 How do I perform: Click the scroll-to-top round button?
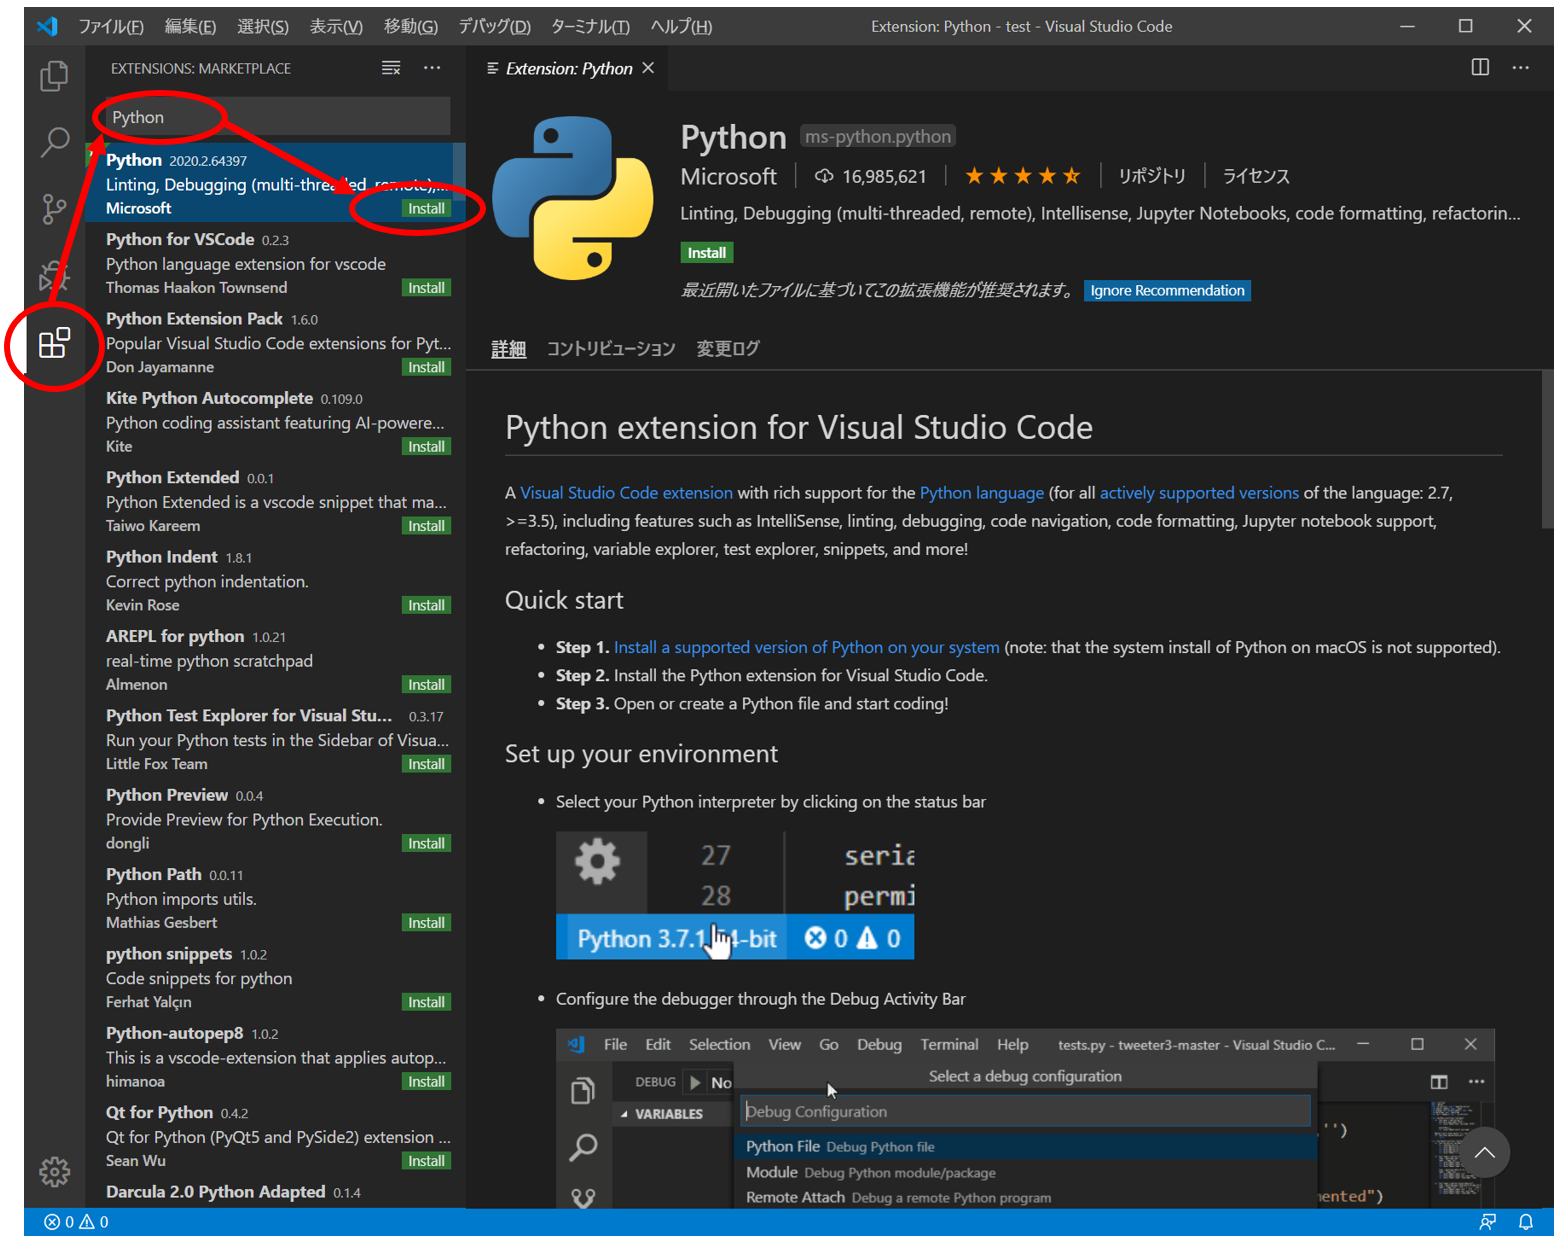(1485, 1153)
